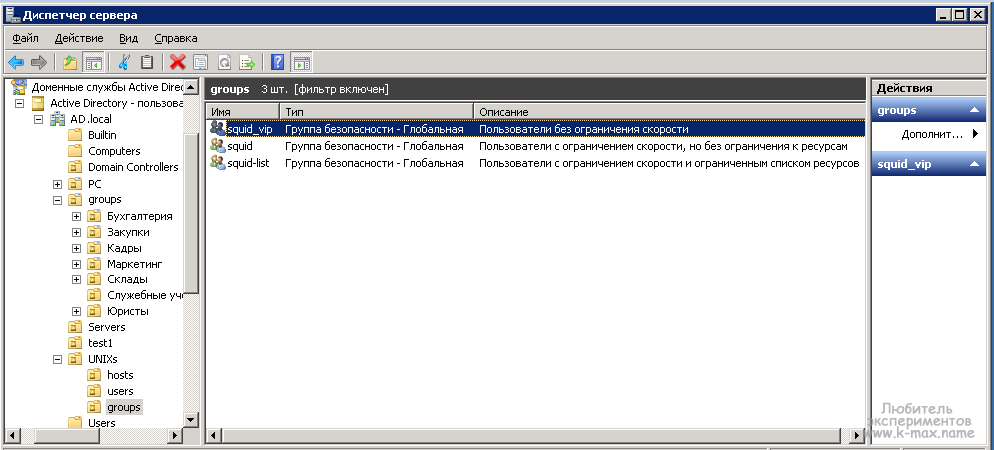Click the tree pane scroll-down arrow
This screenshot has height=450, width=994.
(191, 420)
